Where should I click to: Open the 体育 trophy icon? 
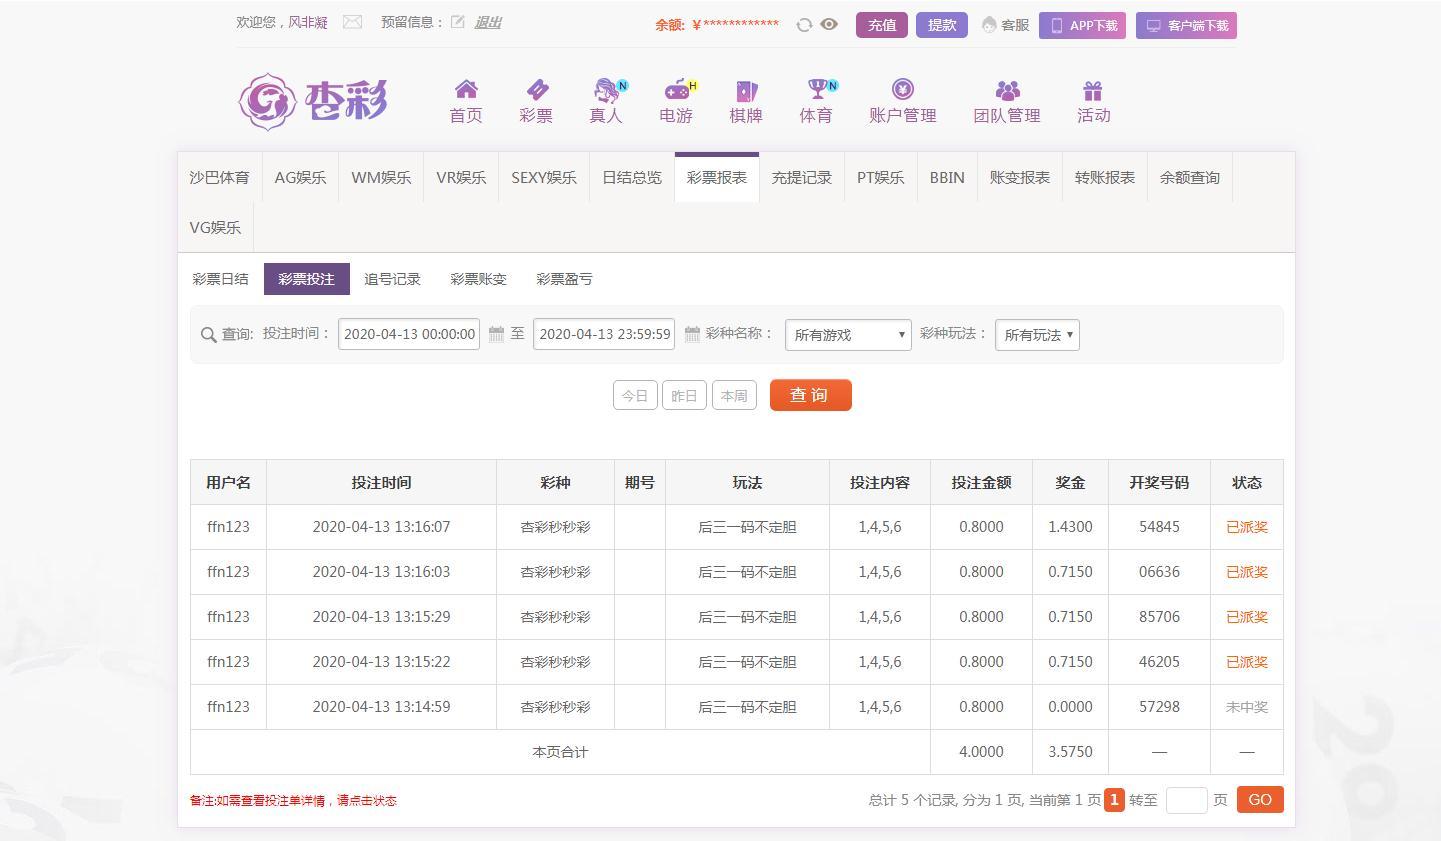pyautogui.click(x=817, y=90)
